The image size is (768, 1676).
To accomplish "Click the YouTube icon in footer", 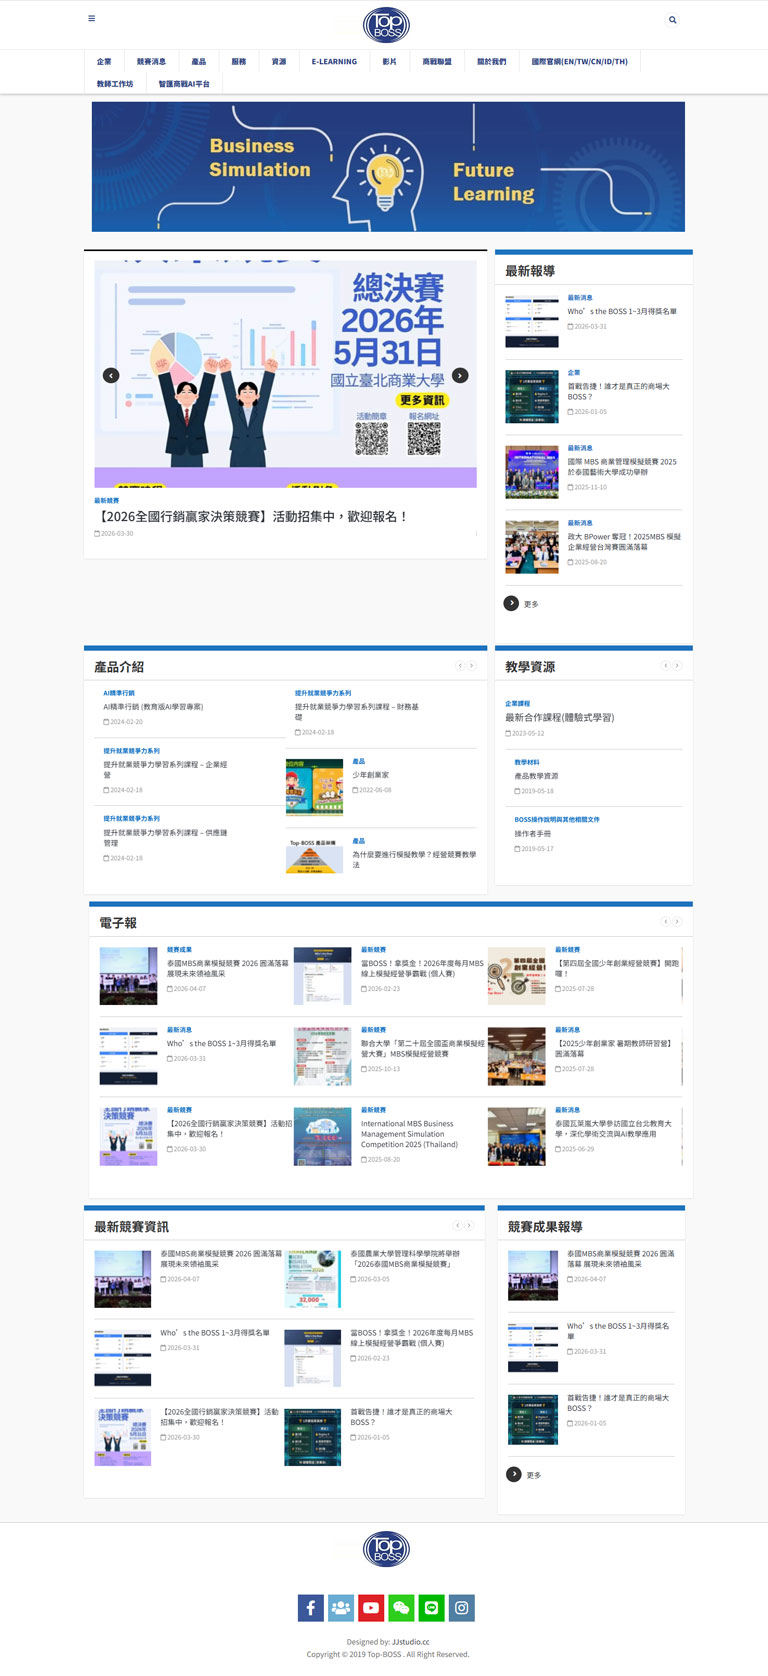I will pyautogui.click(x=371, y=1608).
